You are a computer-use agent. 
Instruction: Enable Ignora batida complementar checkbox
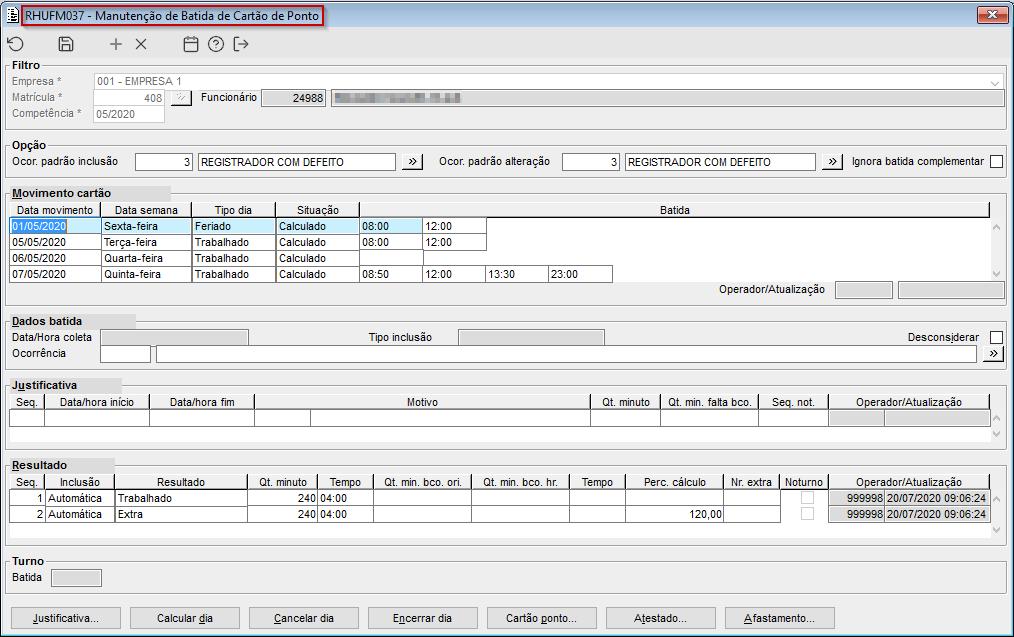click(996, 162)
